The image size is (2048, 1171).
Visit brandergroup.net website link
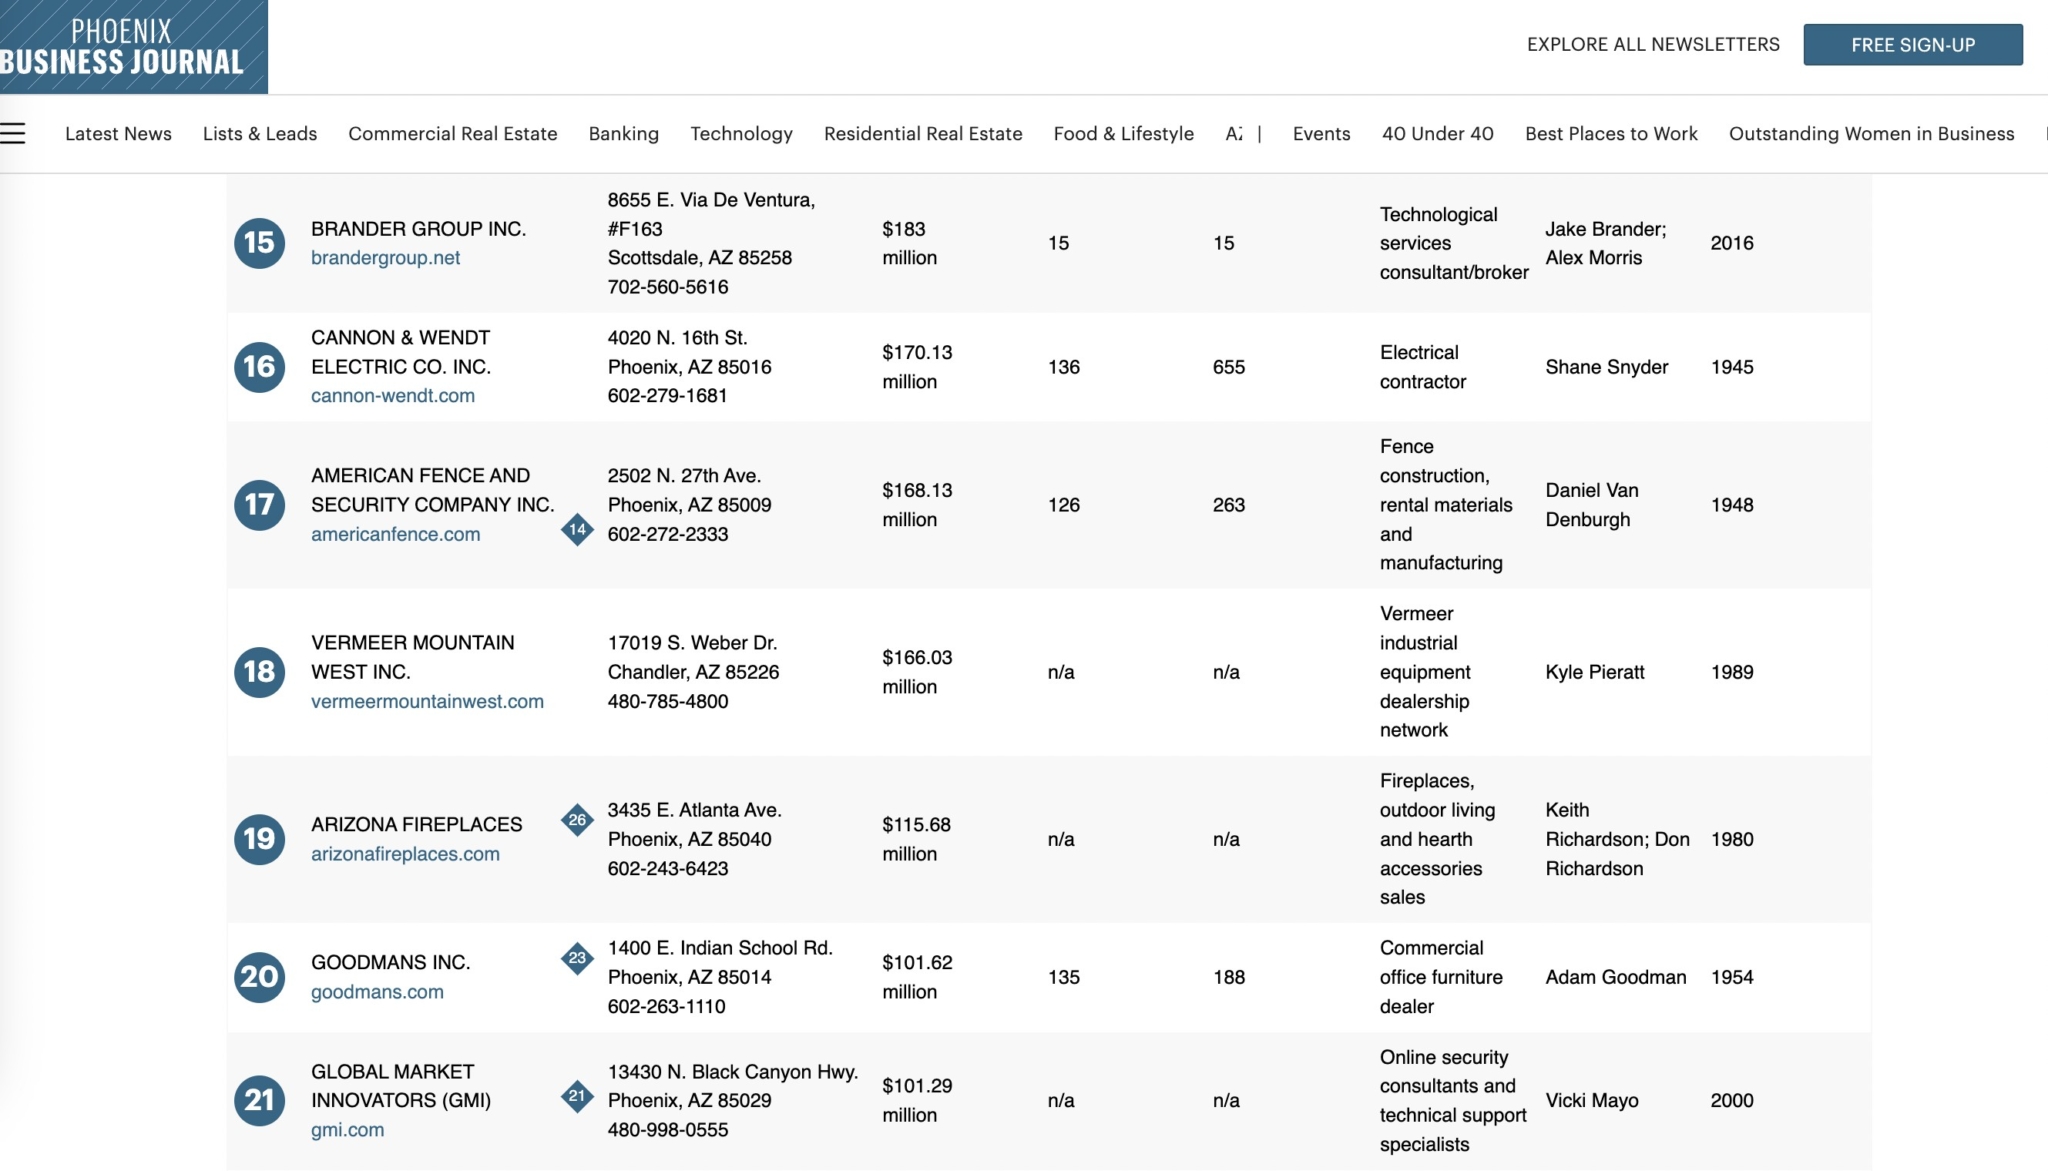pos(385,258)
